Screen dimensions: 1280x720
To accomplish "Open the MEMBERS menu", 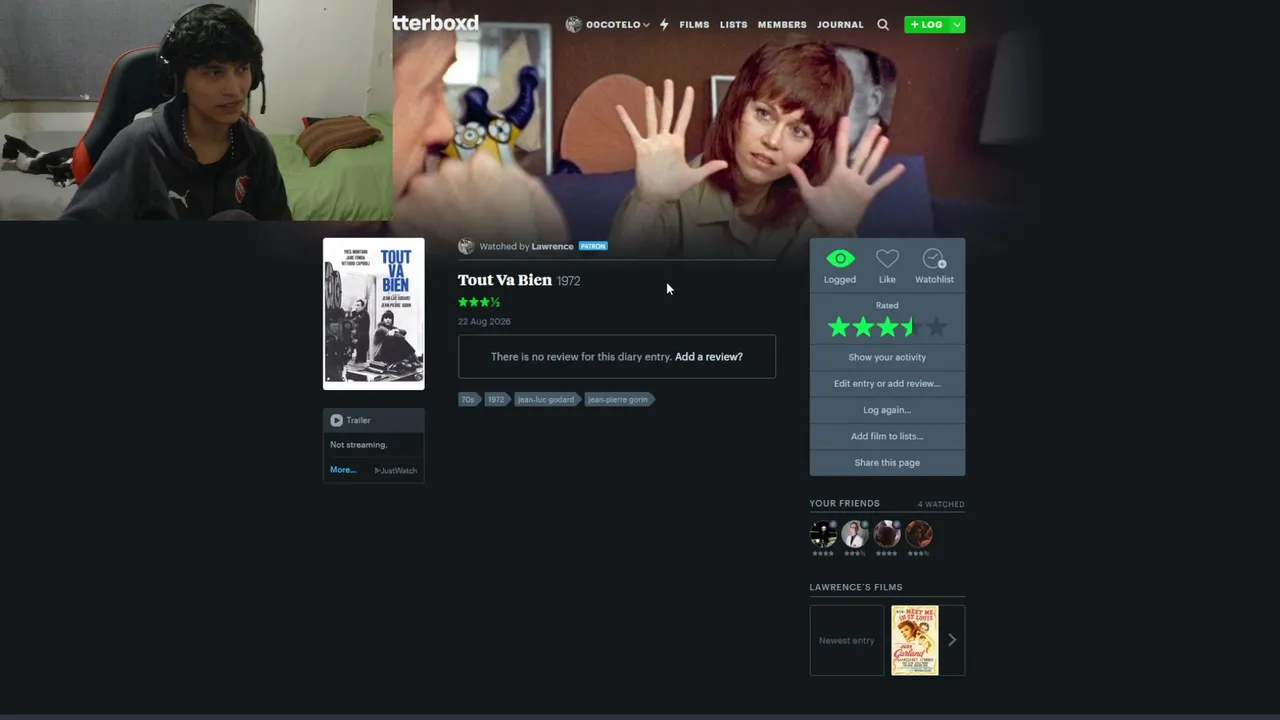I will (782, 24).
